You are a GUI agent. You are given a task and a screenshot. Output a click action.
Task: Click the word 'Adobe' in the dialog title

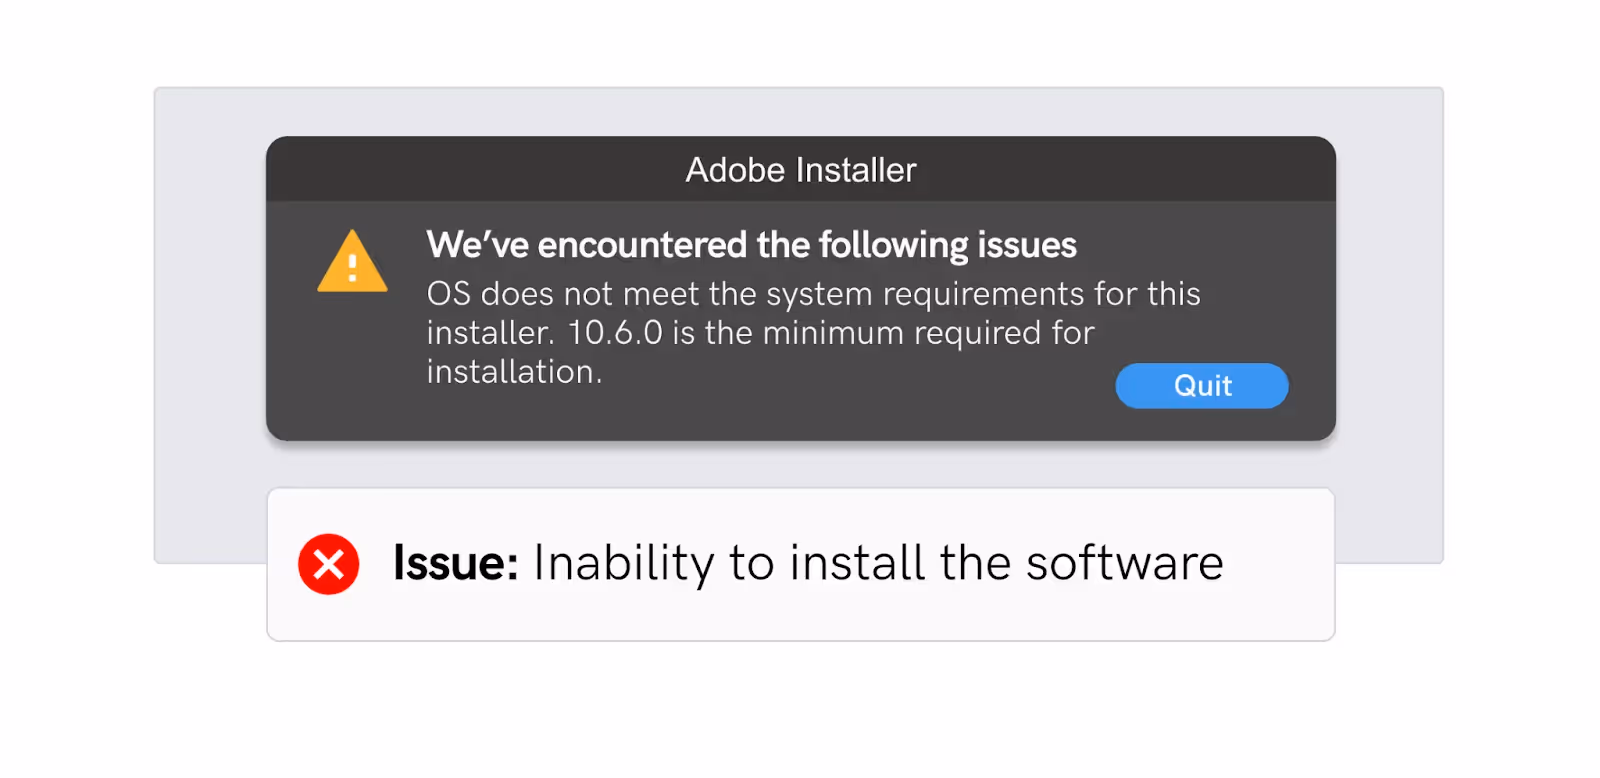[735, 170]
